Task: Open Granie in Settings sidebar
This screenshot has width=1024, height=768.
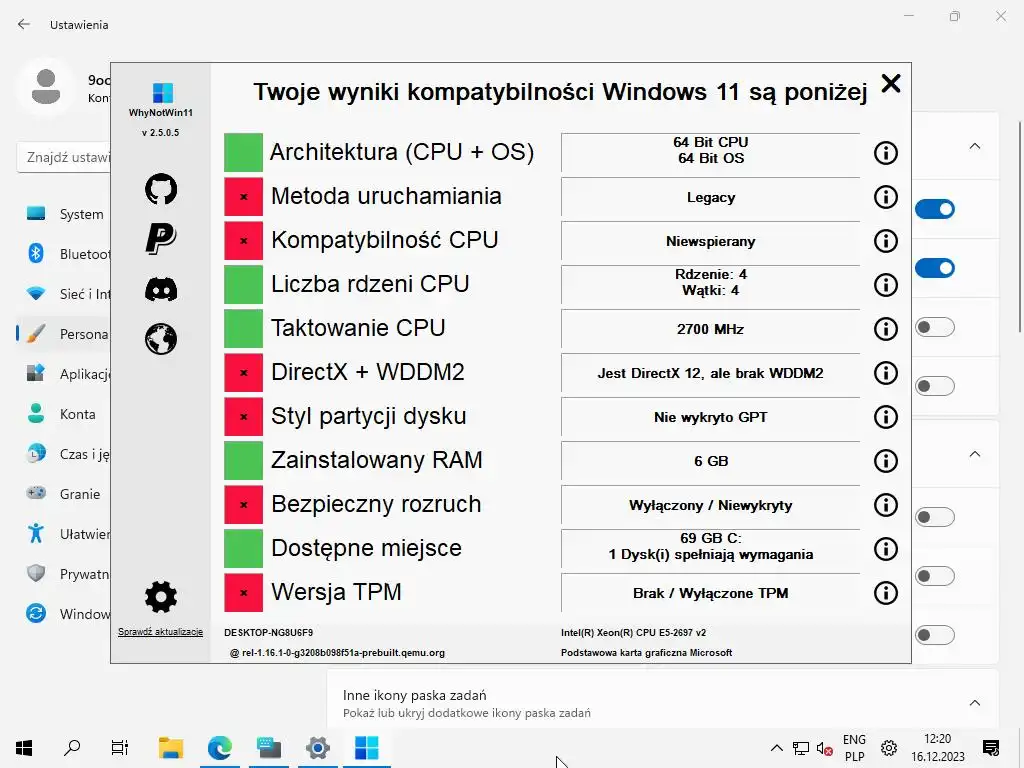Action: coord(65,494)
